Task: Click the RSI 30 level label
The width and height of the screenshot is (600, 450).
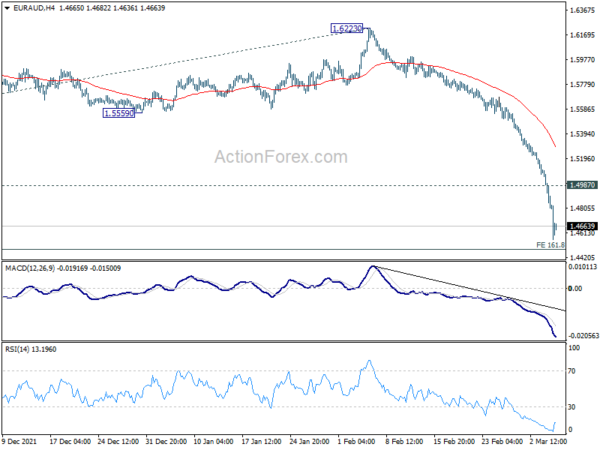Action: [x=572, y=407]
